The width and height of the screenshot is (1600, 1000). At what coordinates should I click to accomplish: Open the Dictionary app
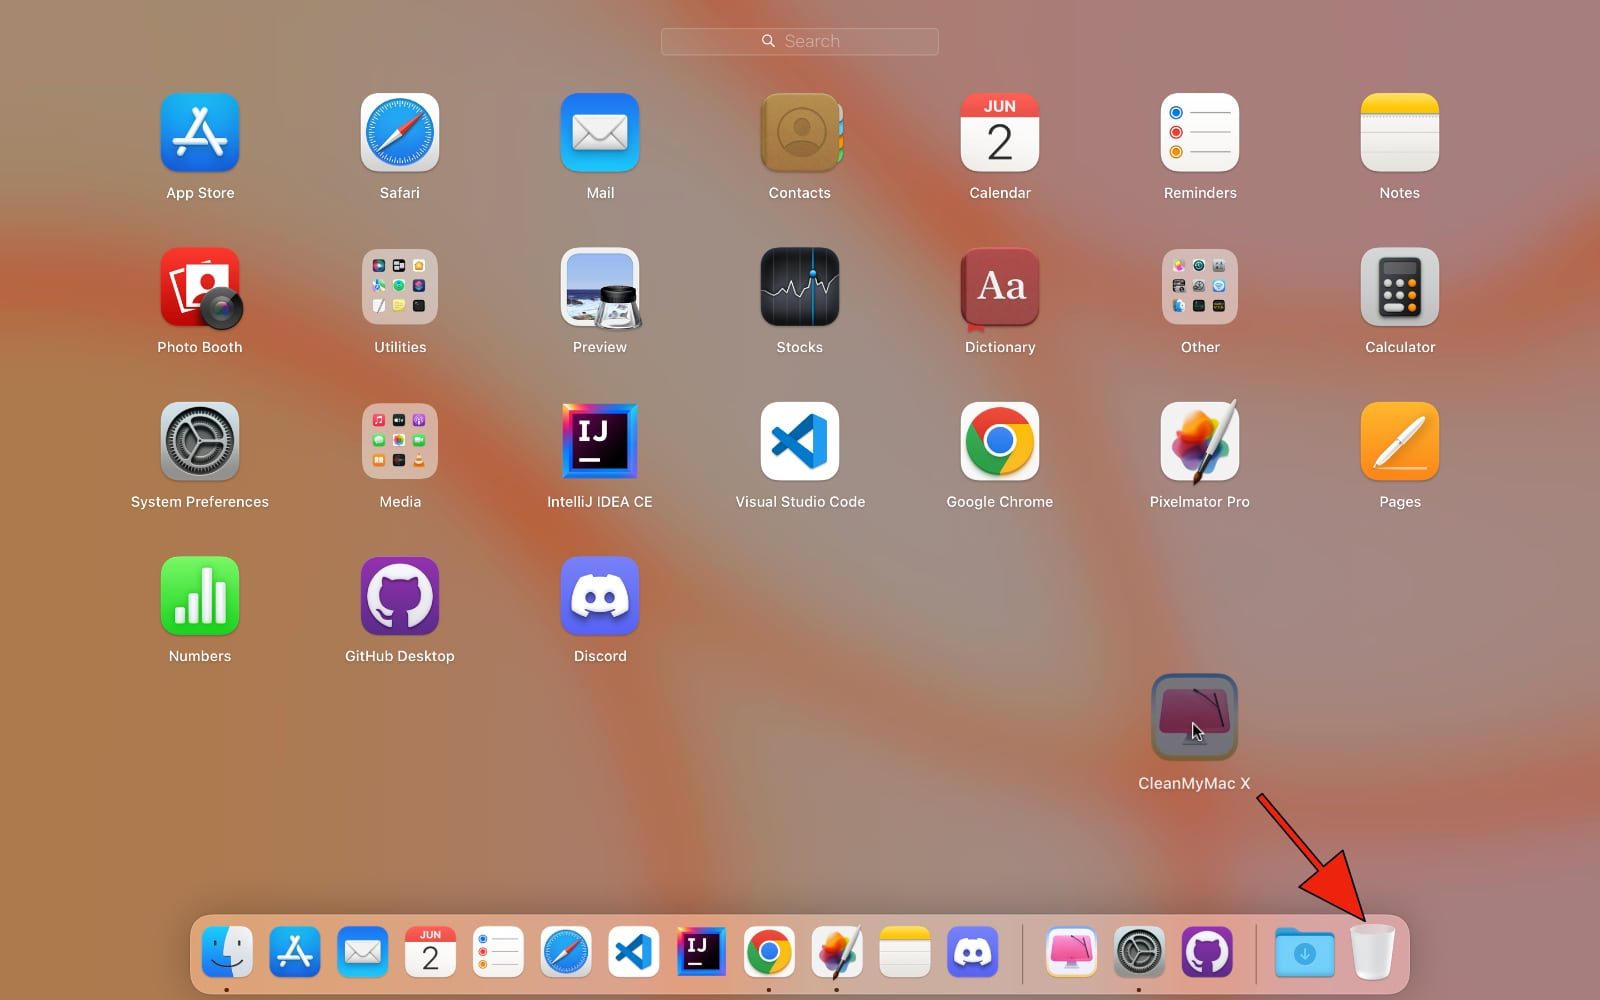coord(1000,288)
